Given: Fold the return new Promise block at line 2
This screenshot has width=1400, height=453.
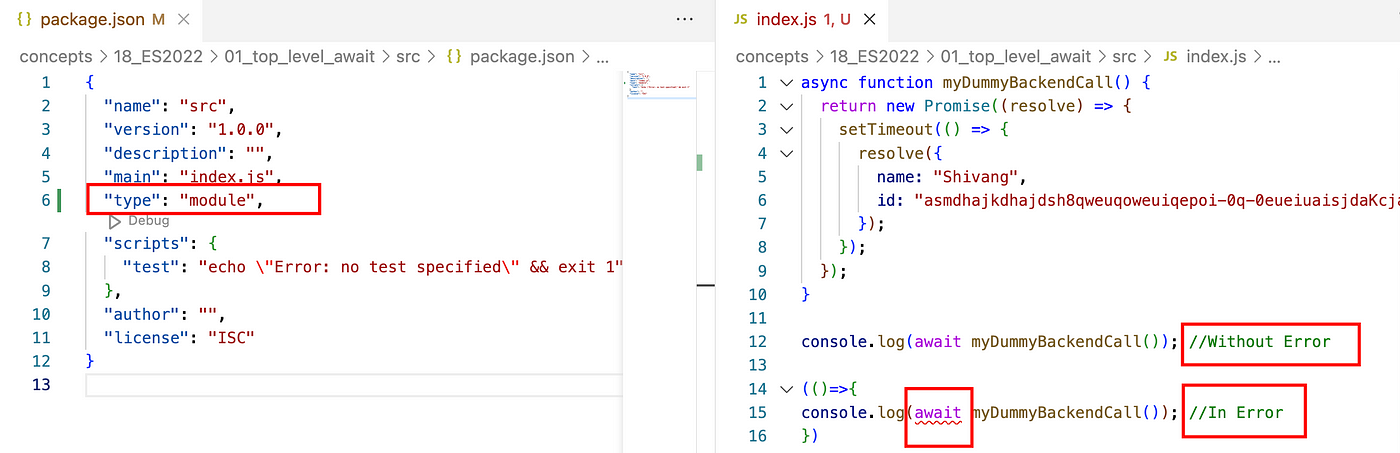Looking at the screenshot, I should pos(785,106).
